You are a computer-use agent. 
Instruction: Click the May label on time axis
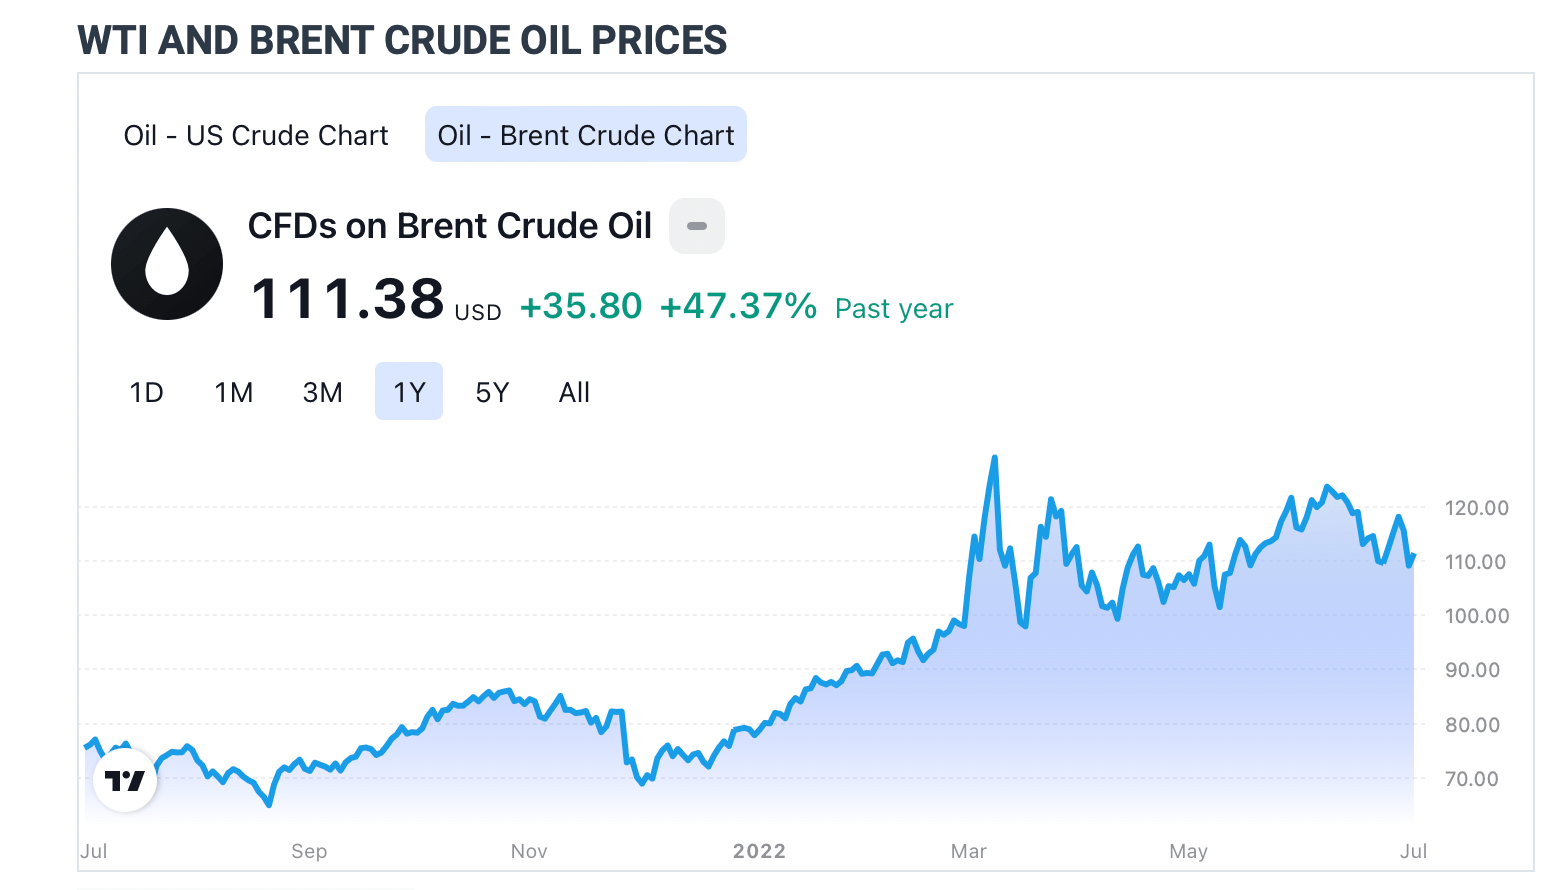tap(1188, 851)
